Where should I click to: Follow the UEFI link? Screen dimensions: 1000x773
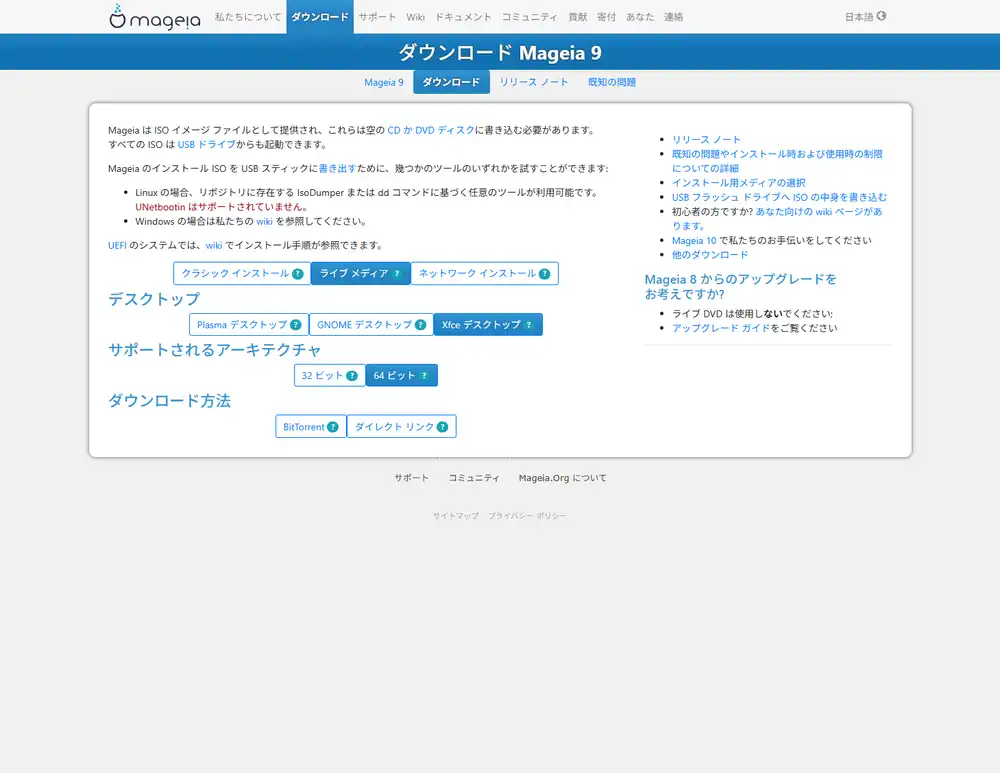coord(117,246)
